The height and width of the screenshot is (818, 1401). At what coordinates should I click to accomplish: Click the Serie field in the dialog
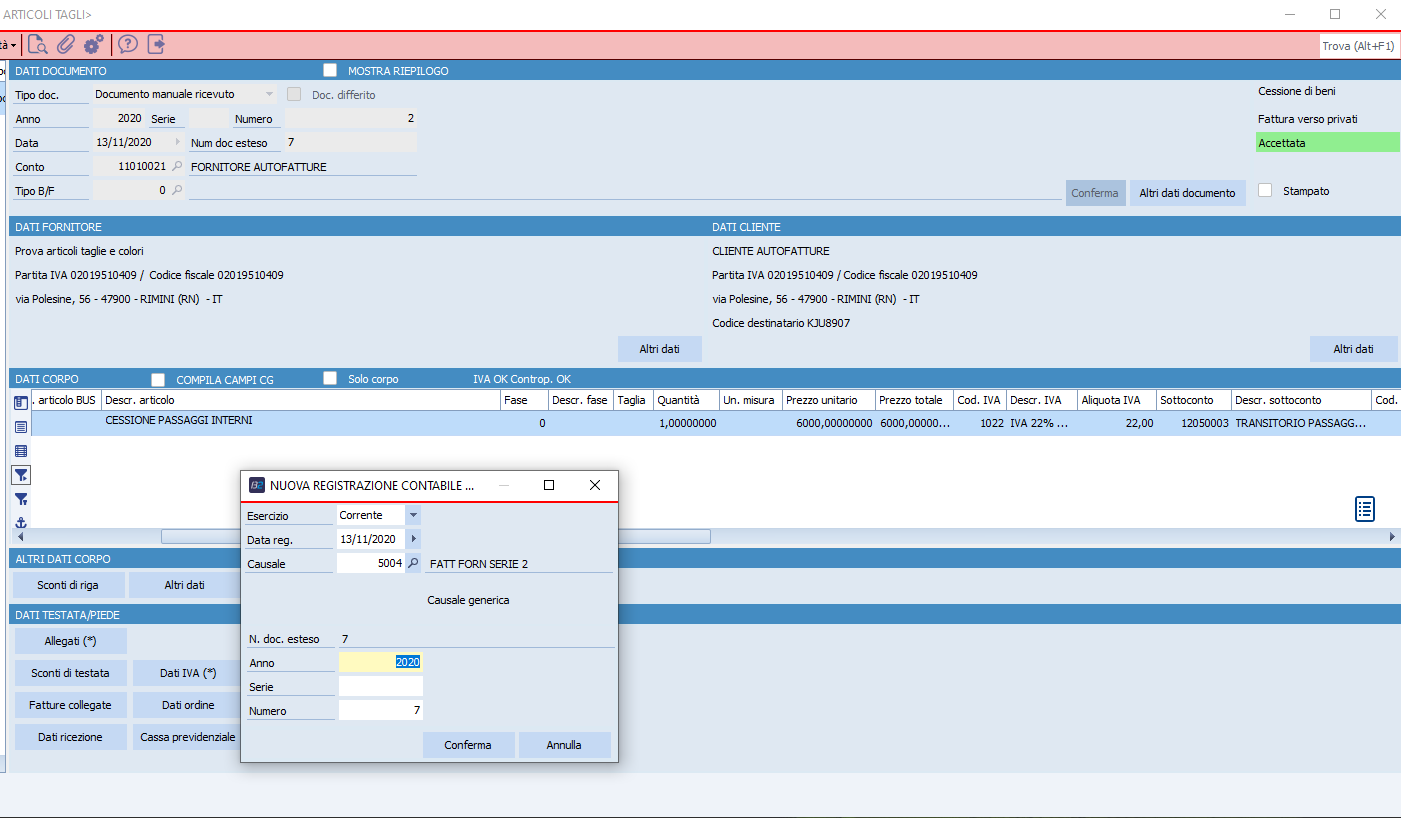click(x=380, y=686)
